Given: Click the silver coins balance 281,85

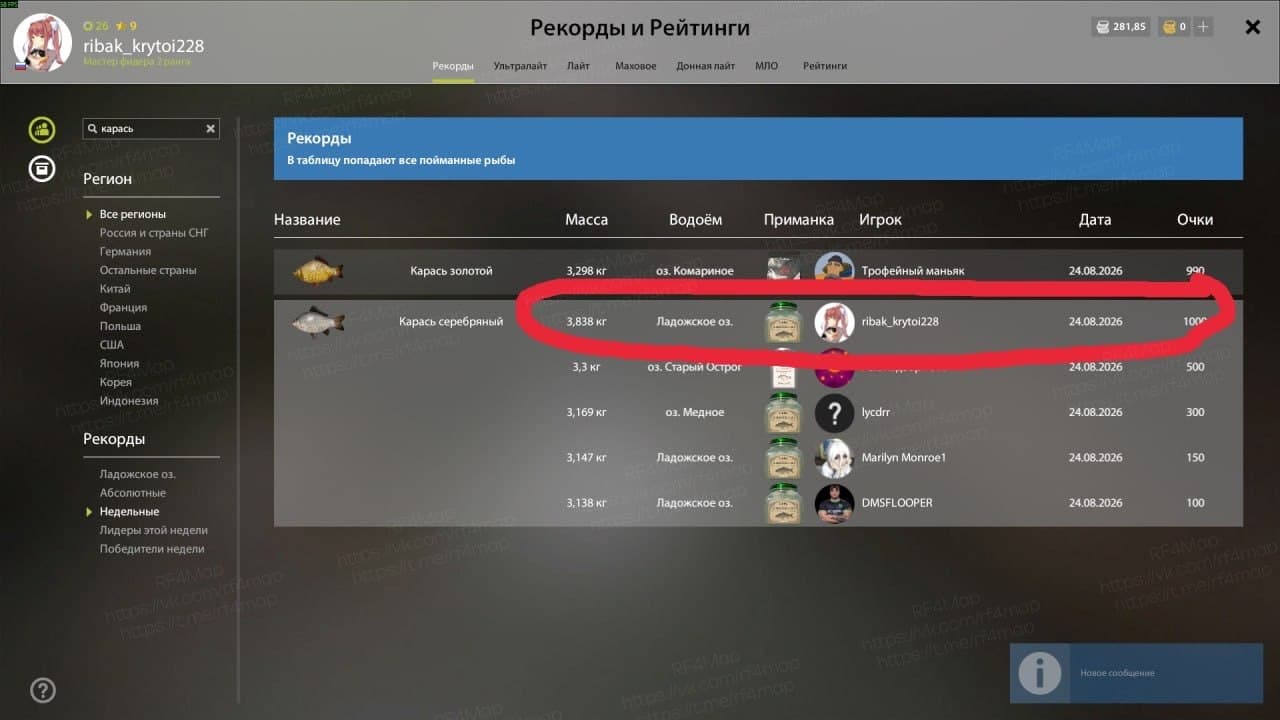Looking at the screenshot, I should click(x=1121, y=27).
